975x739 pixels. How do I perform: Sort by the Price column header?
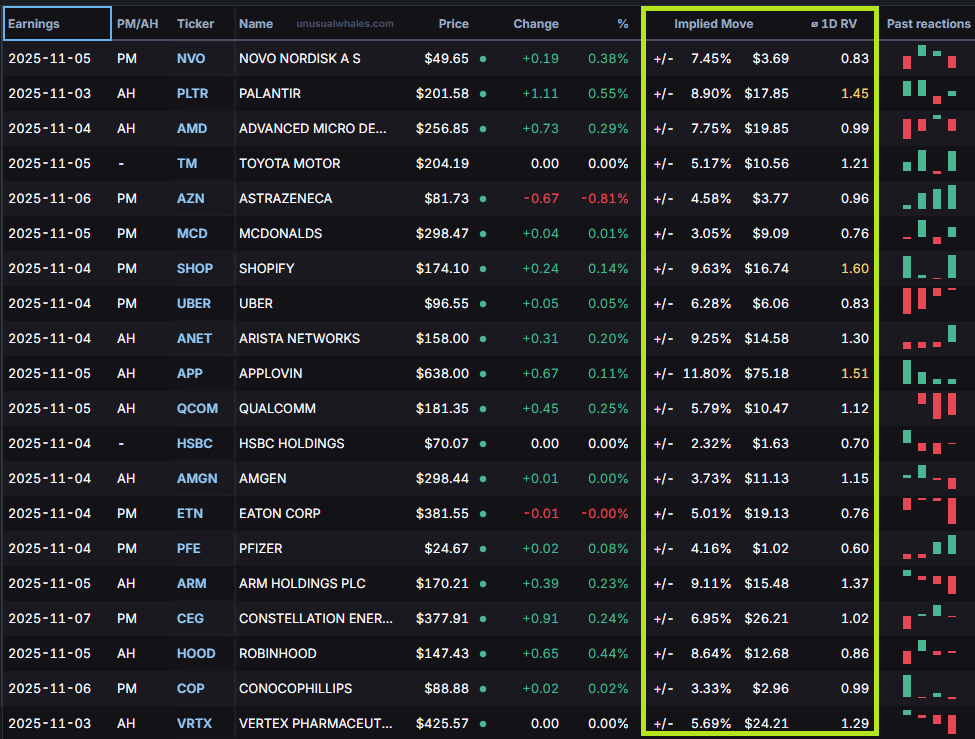(x=453, y=24)
